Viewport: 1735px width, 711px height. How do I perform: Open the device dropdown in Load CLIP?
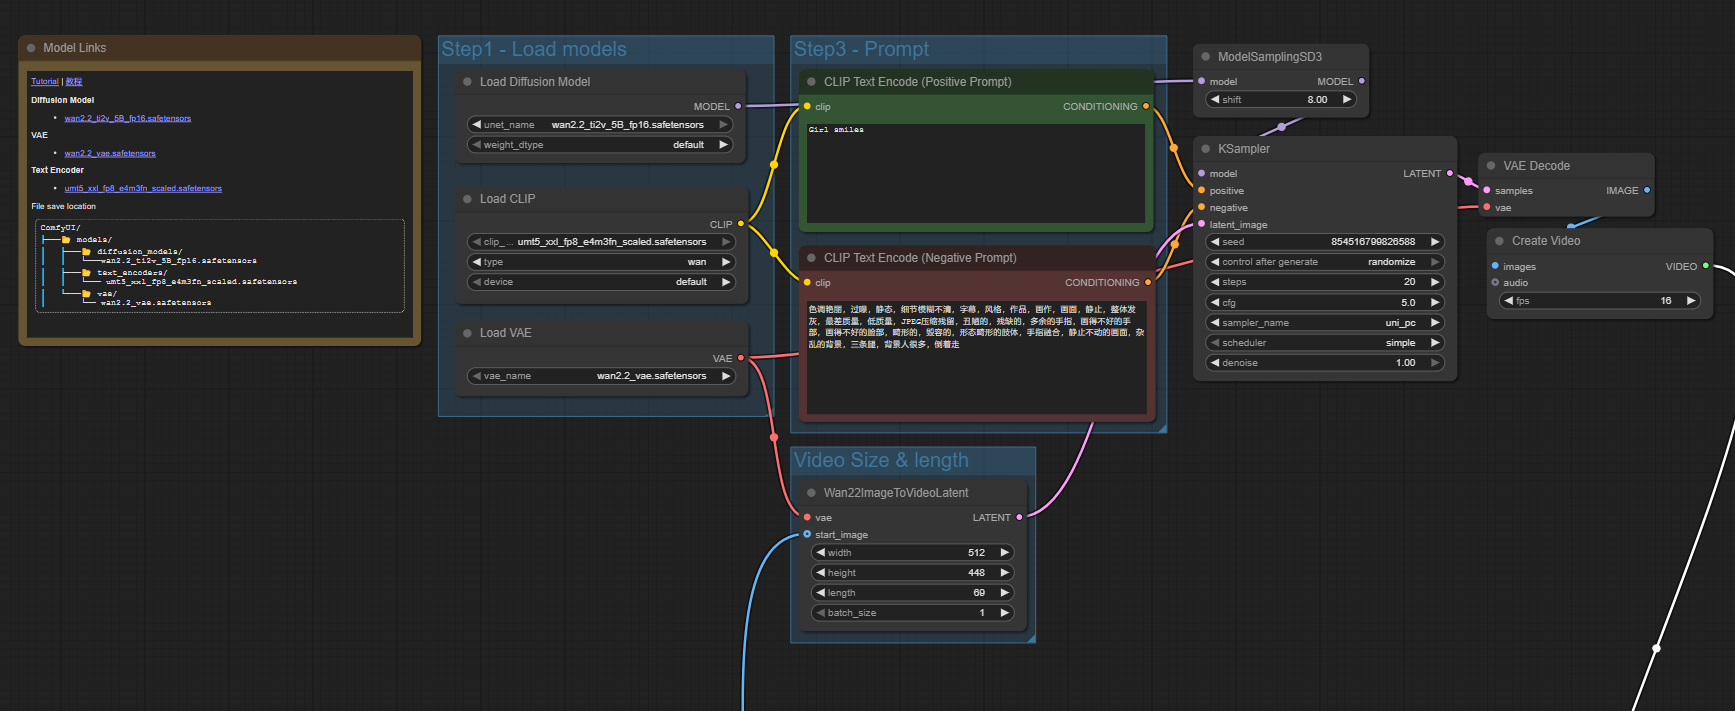tap(601, 282)
